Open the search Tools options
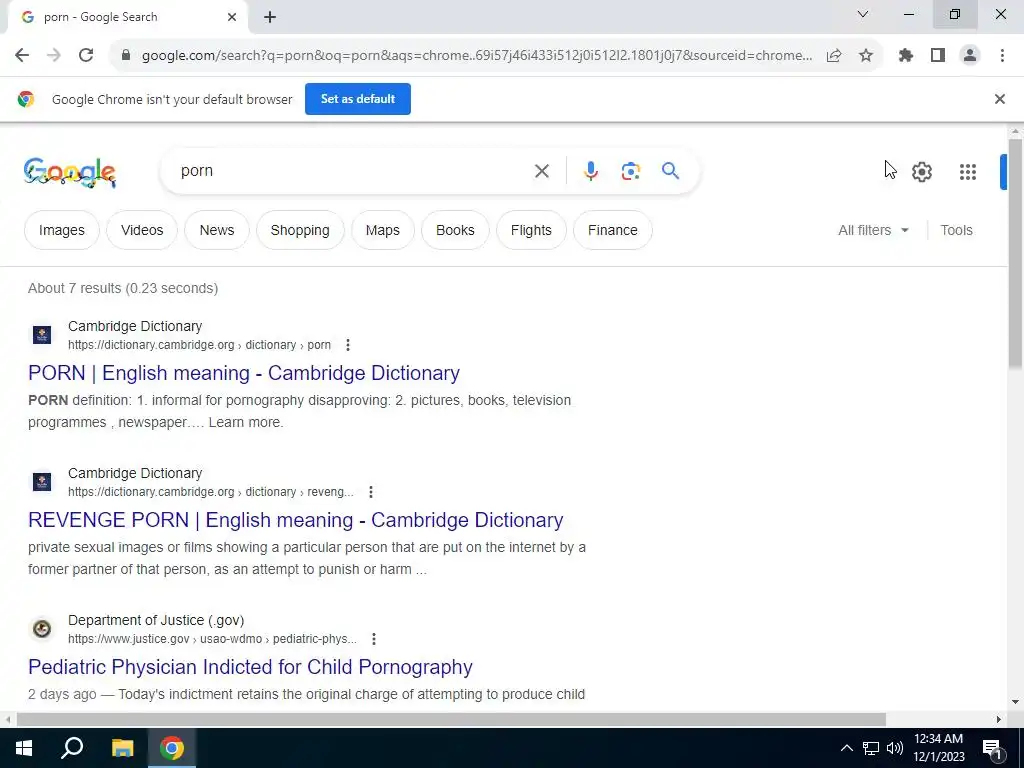Viewport: 1024px width, 768px height. pos(956,230)
